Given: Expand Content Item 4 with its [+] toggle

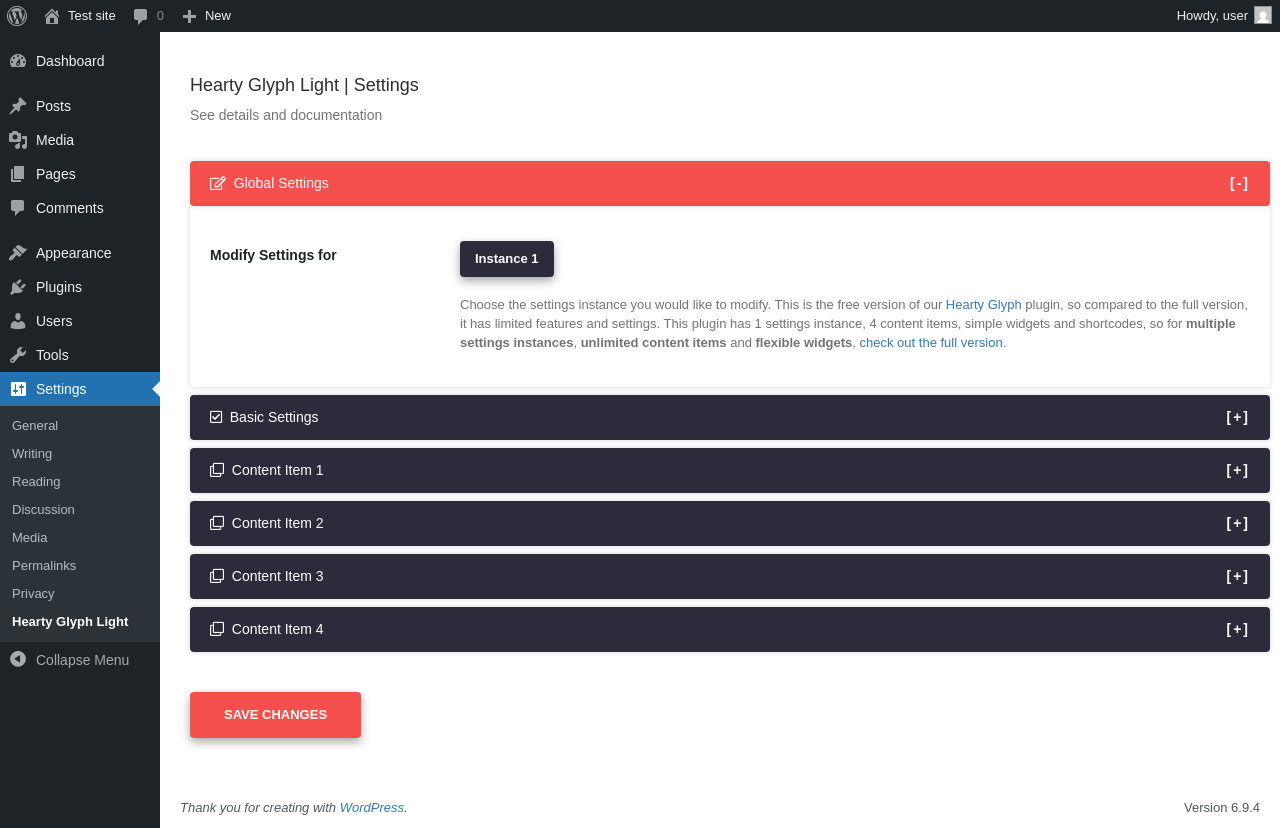Looking at the screenshot, I should pos(1238,629).
